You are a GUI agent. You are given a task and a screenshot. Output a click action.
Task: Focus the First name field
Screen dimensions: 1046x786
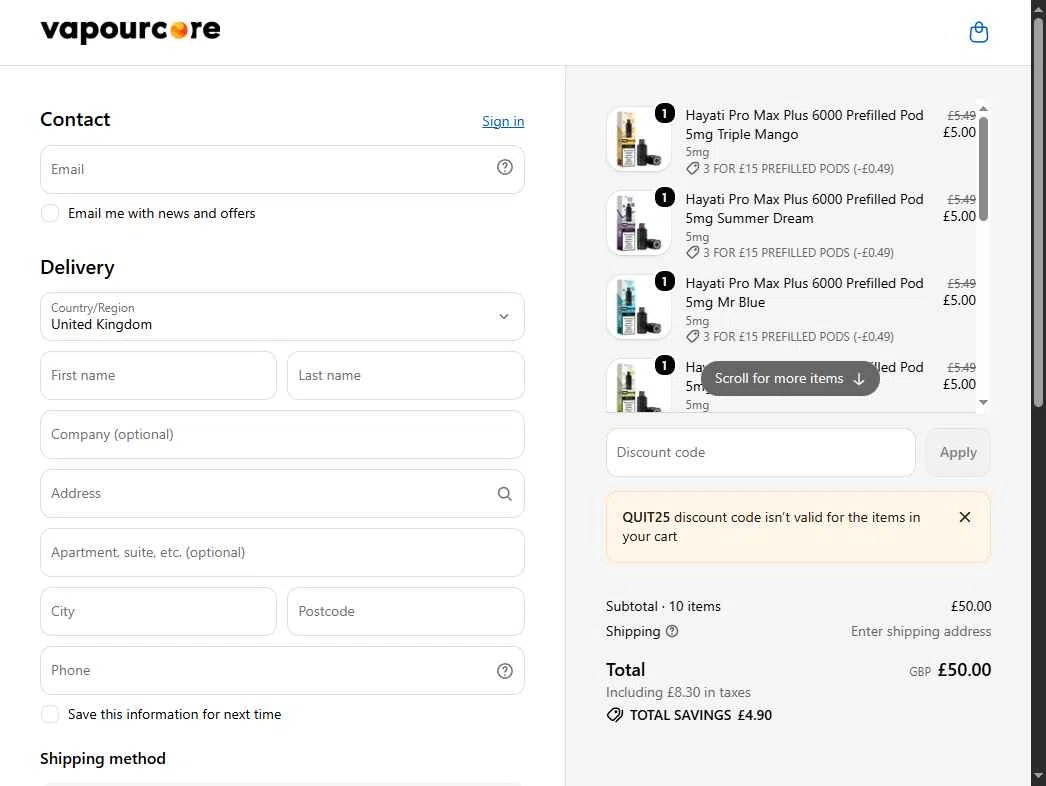(x=158, y=376)
